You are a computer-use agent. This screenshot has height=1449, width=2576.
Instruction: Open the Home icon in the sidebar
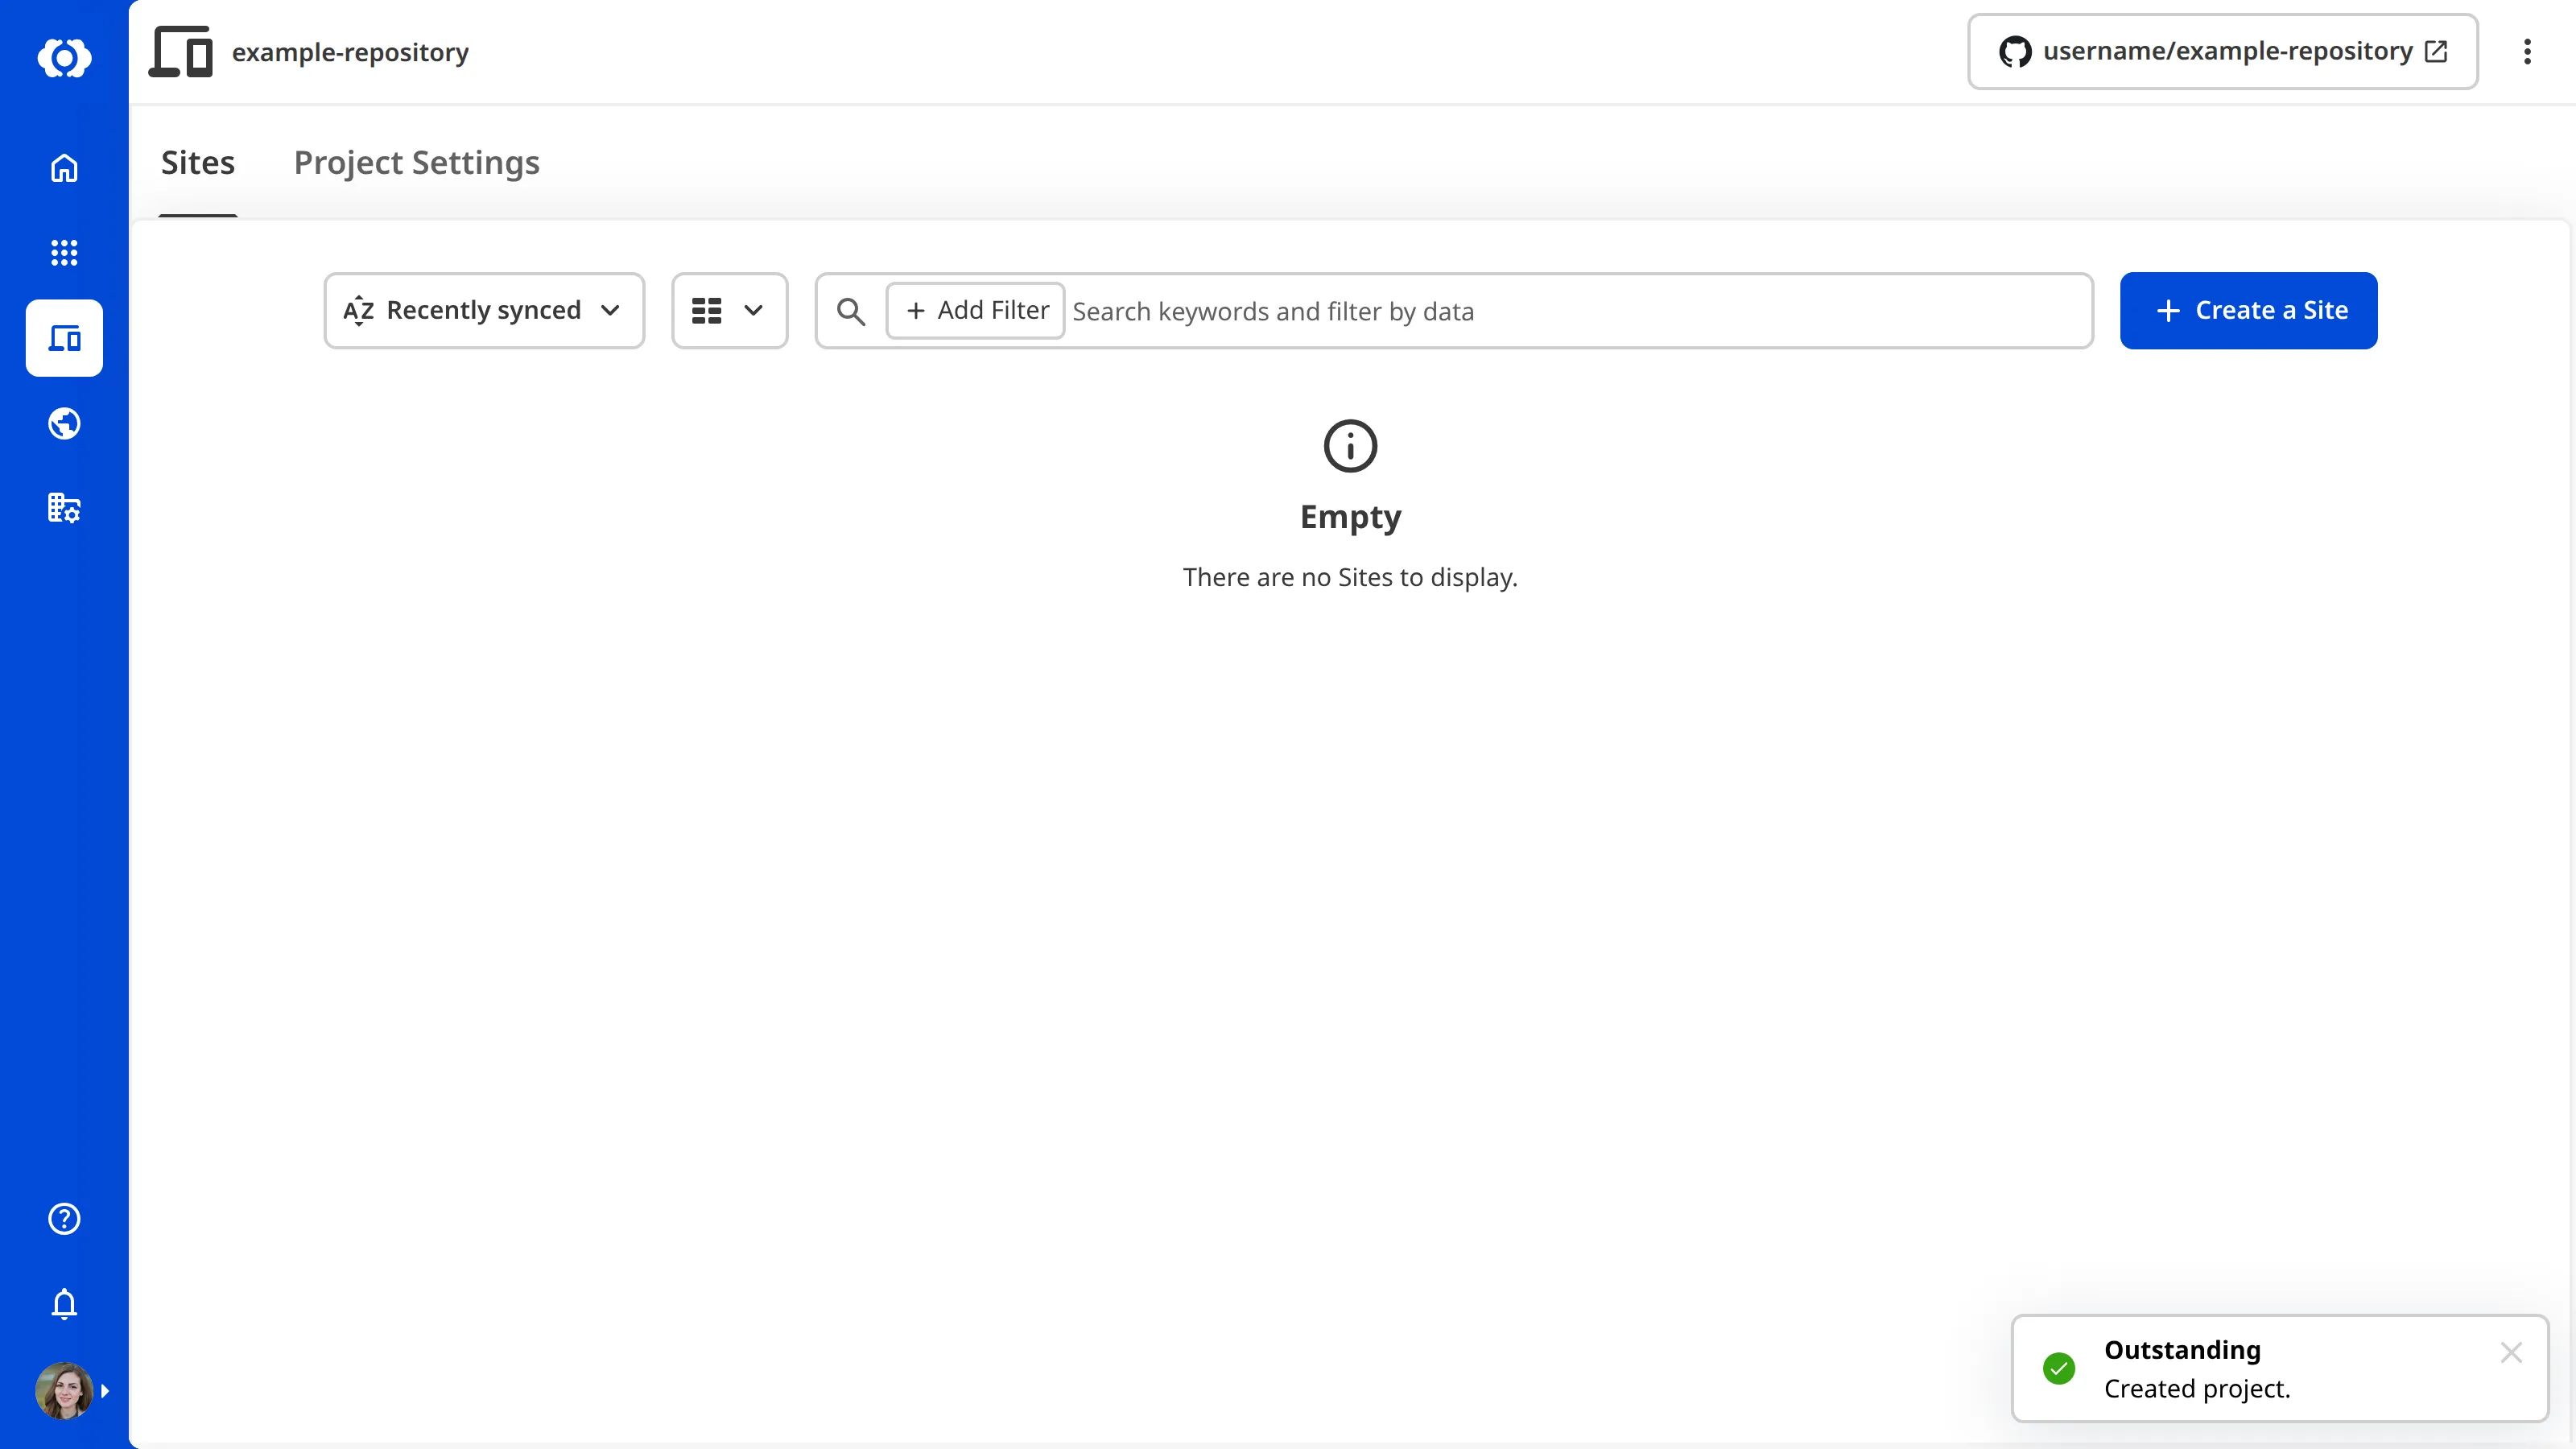coord(64,168)
